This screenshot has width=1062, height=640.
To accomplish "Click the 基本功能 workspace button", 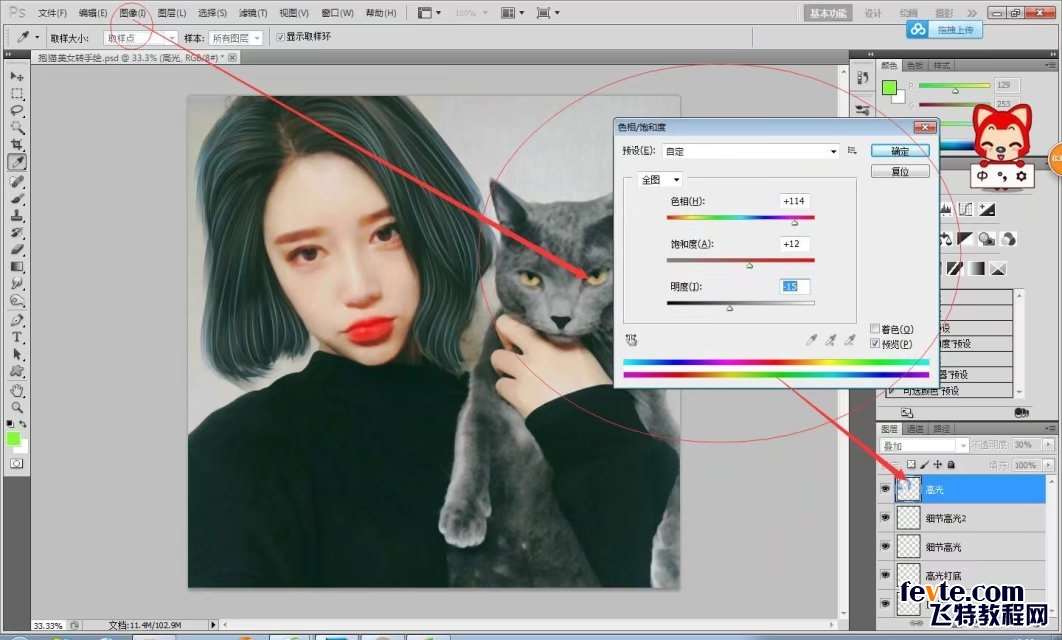I will click(x=828, y=14).
